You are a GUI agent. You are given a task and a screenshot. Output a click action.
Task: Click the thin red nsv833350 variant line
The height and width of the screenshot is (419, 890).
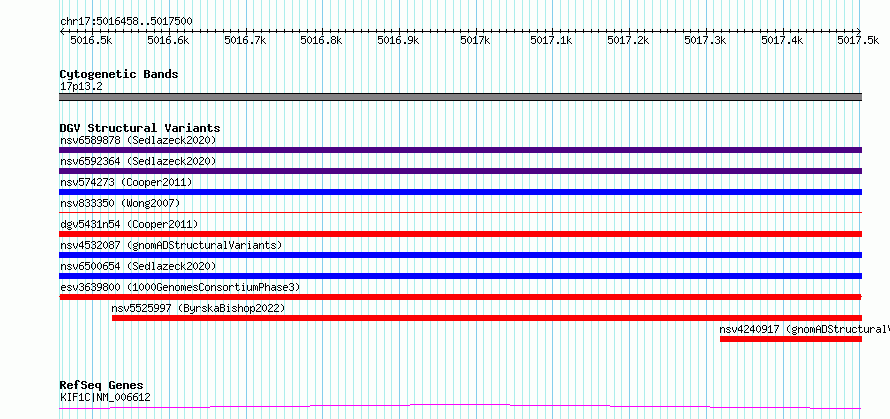460,212
